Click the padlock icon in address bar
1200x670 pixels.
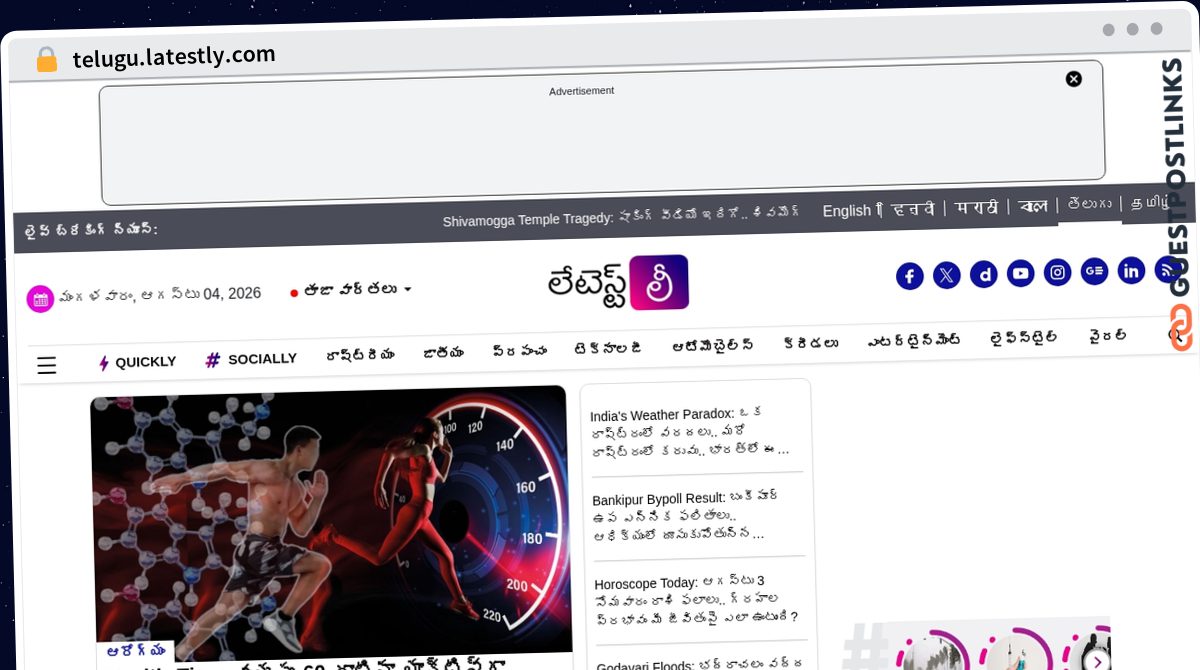(46, 60)
